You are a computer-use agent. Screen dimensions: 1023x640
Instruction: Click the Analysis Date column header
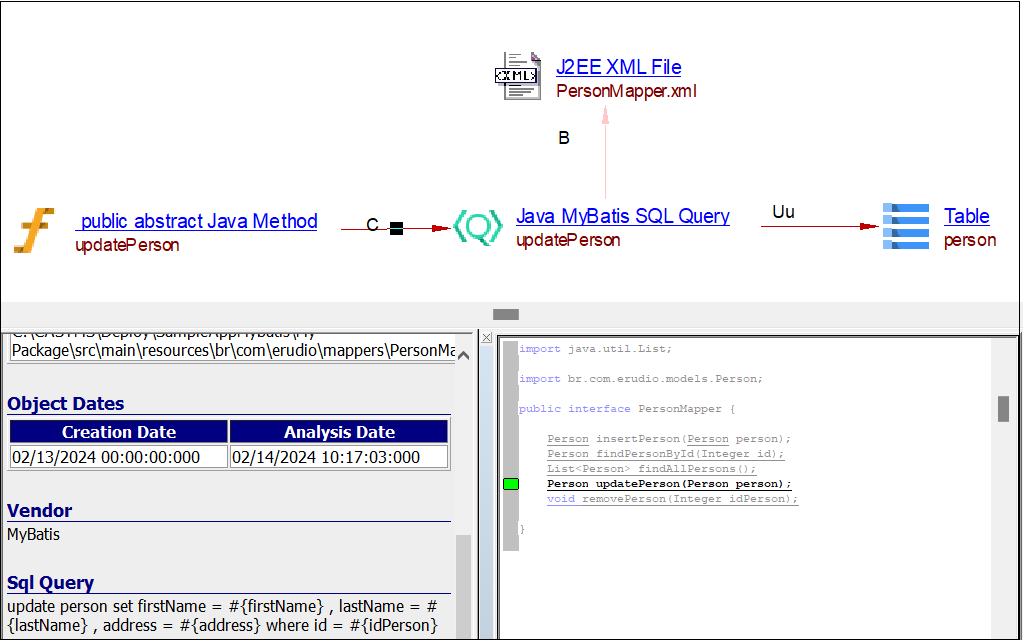[339, 432]
